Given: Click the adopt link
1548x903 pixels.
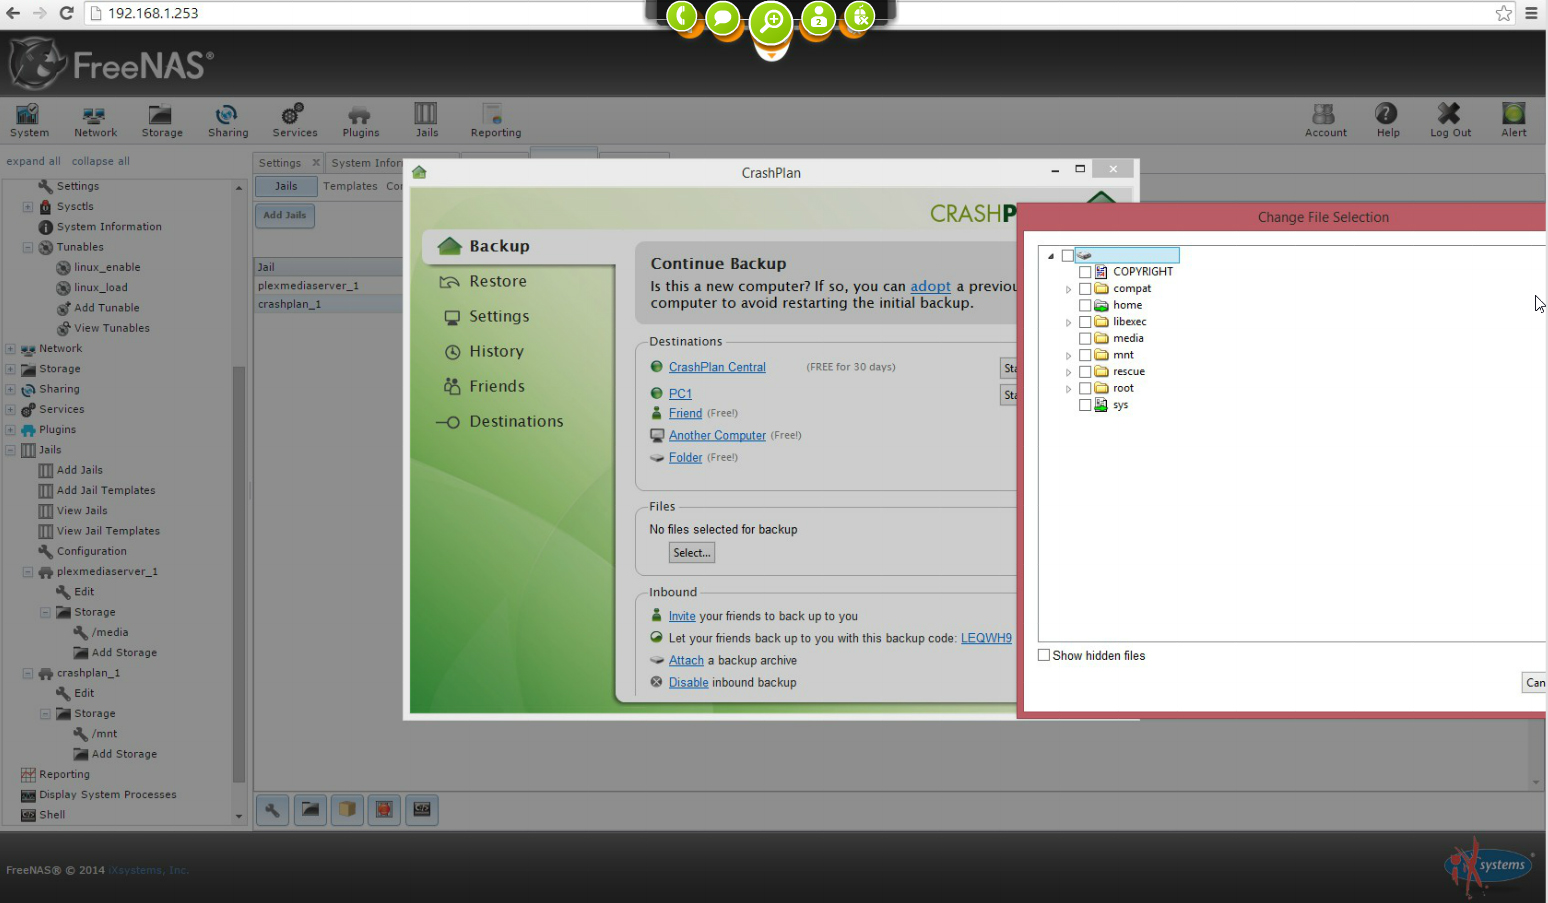Looking at the screenshot, I should click(x=930, y=286).
